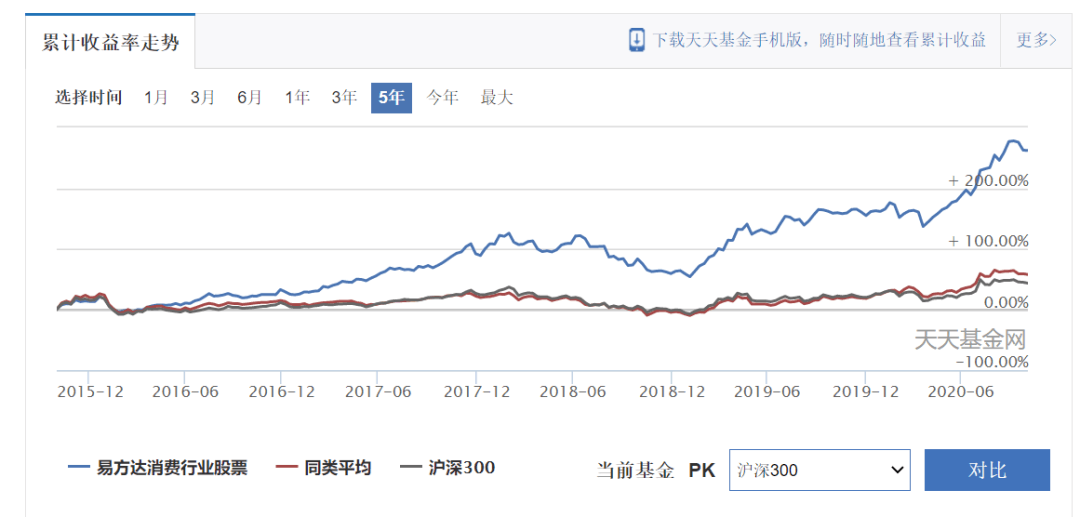
Task: Click the 更多> link
Action: [1037, 40]
